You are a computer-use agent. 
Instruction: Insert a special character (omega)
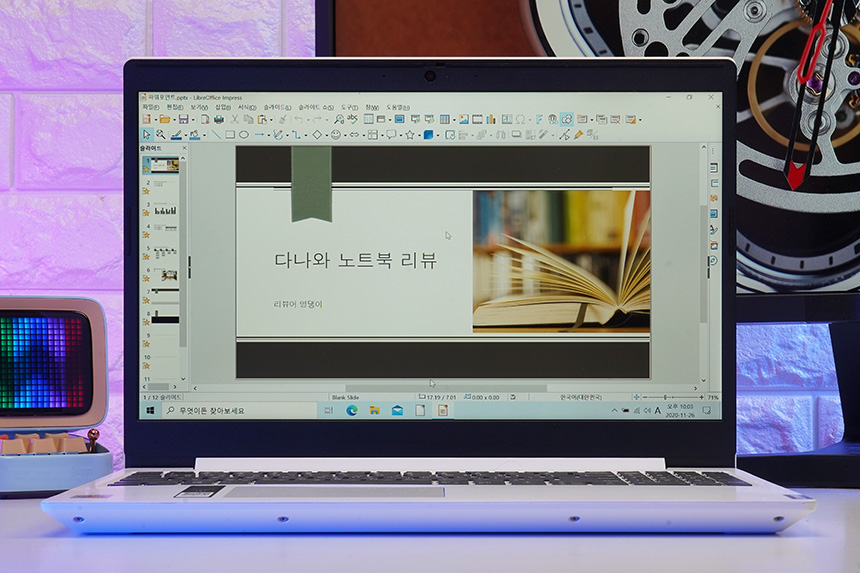(x=520, y=119)
